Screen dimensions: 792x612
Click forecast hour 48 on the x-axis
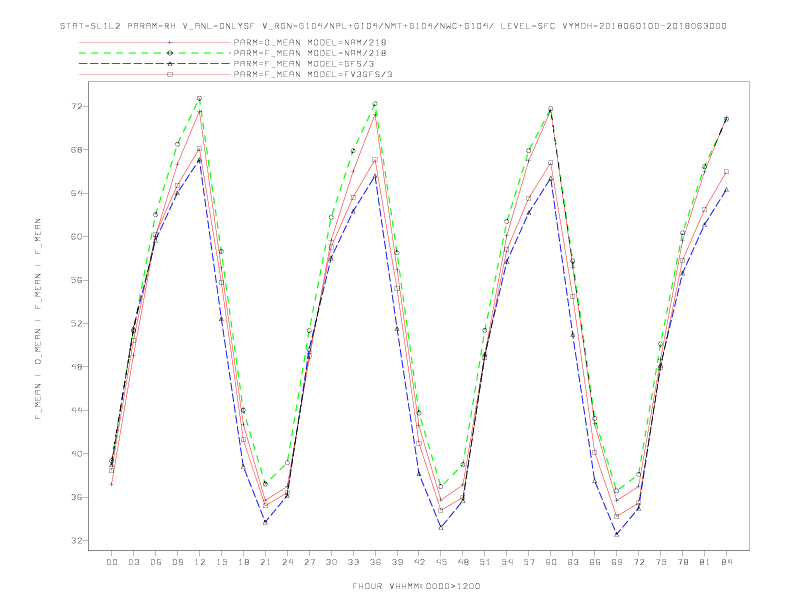pyautogui.click(x=463, y=562)
